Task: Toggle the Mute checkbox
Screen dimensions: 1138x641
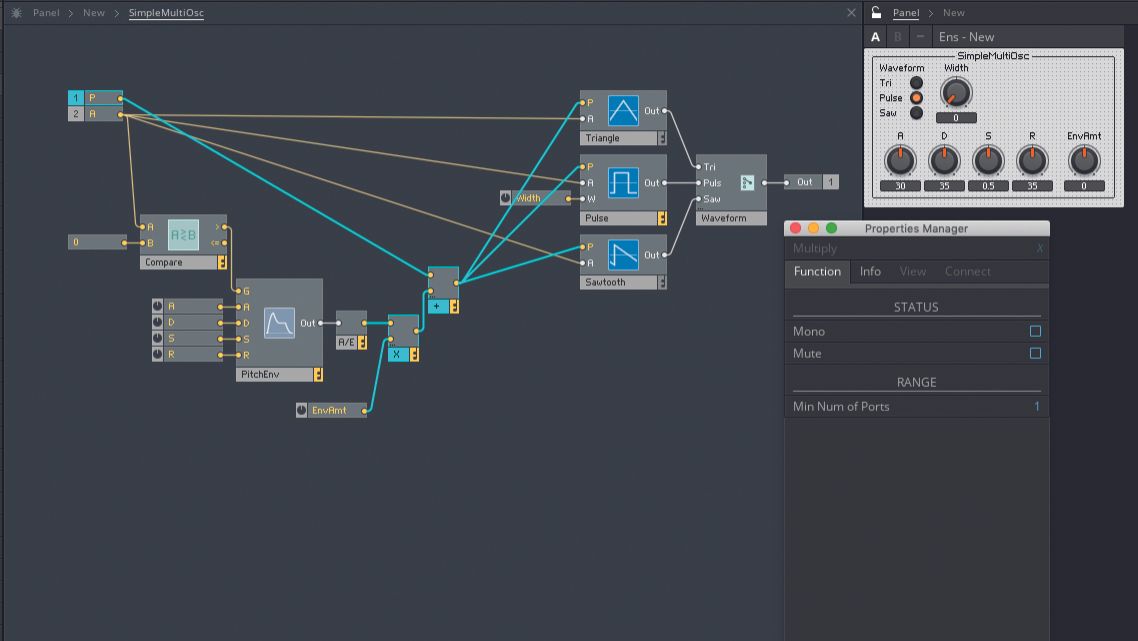Action: click(x=1035, y=353)
